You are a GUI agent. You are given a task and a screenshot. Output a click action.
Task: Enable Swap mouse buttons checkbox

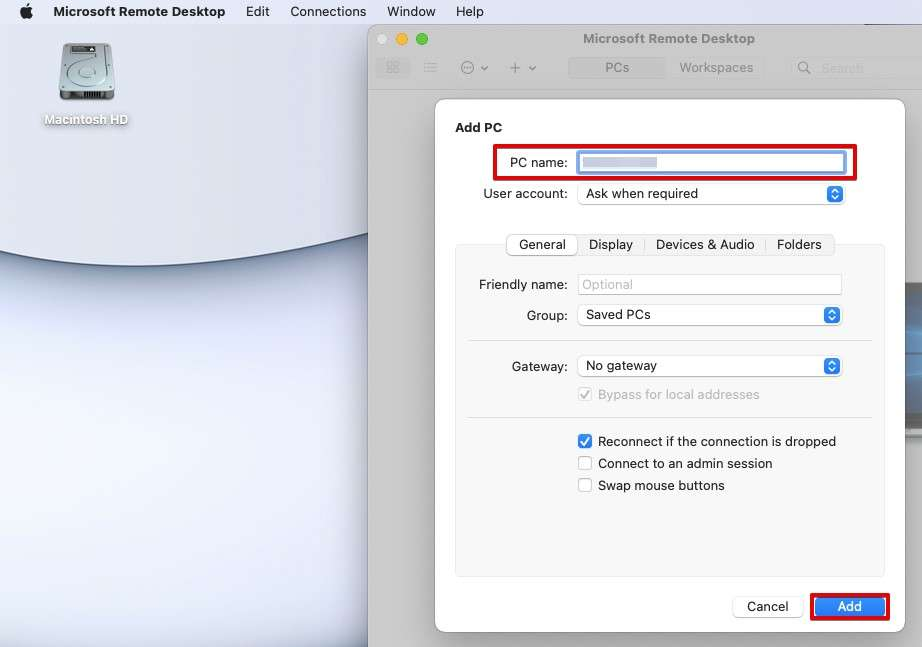coord(585,485)
